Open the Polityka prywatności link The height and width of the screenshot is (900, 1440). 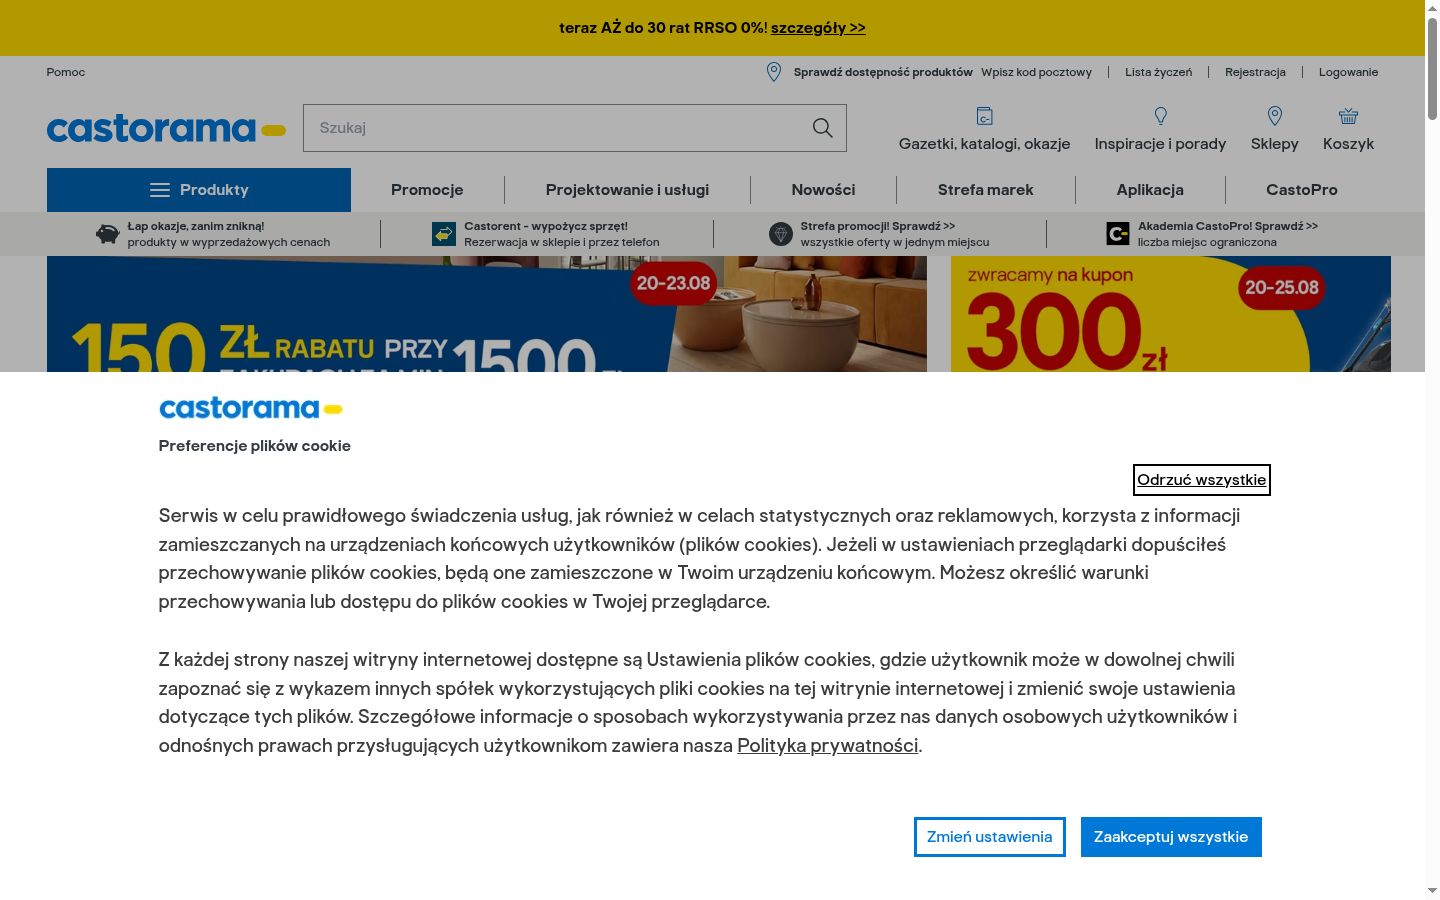(x=828, y=745)
